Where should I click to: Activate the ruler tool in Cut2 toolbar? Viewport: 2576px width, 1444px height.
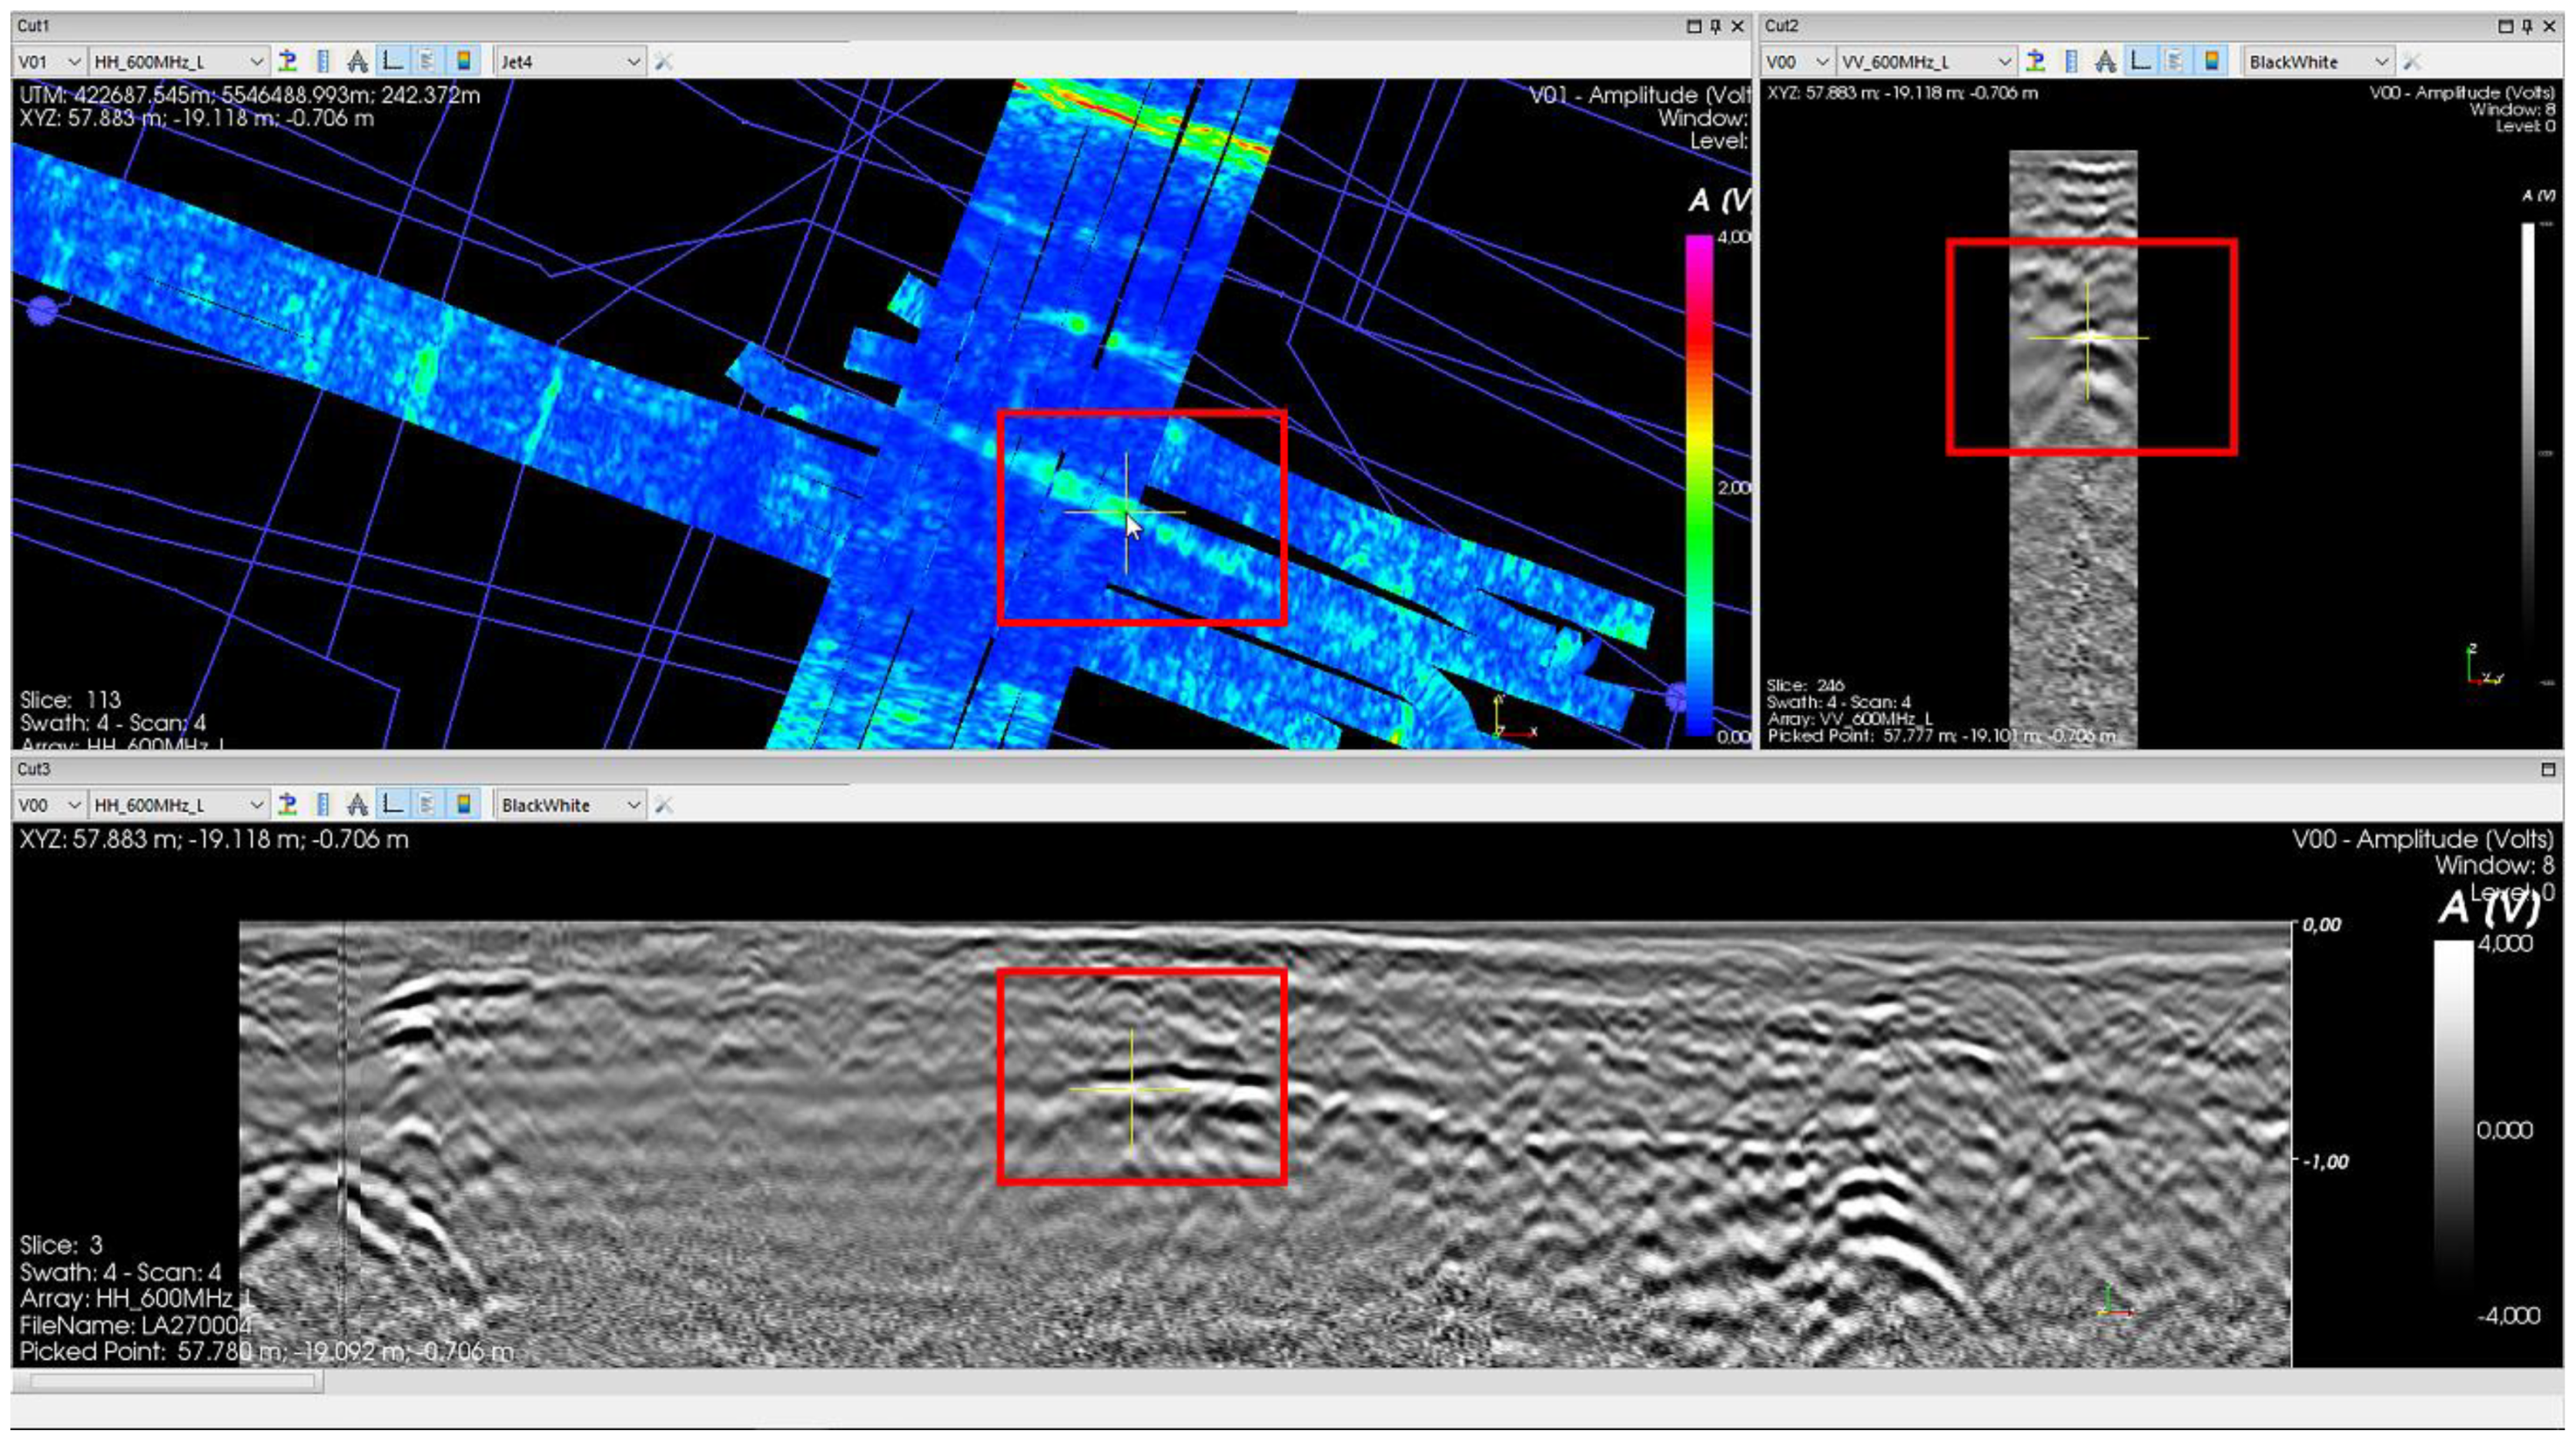coord(2071,61)
